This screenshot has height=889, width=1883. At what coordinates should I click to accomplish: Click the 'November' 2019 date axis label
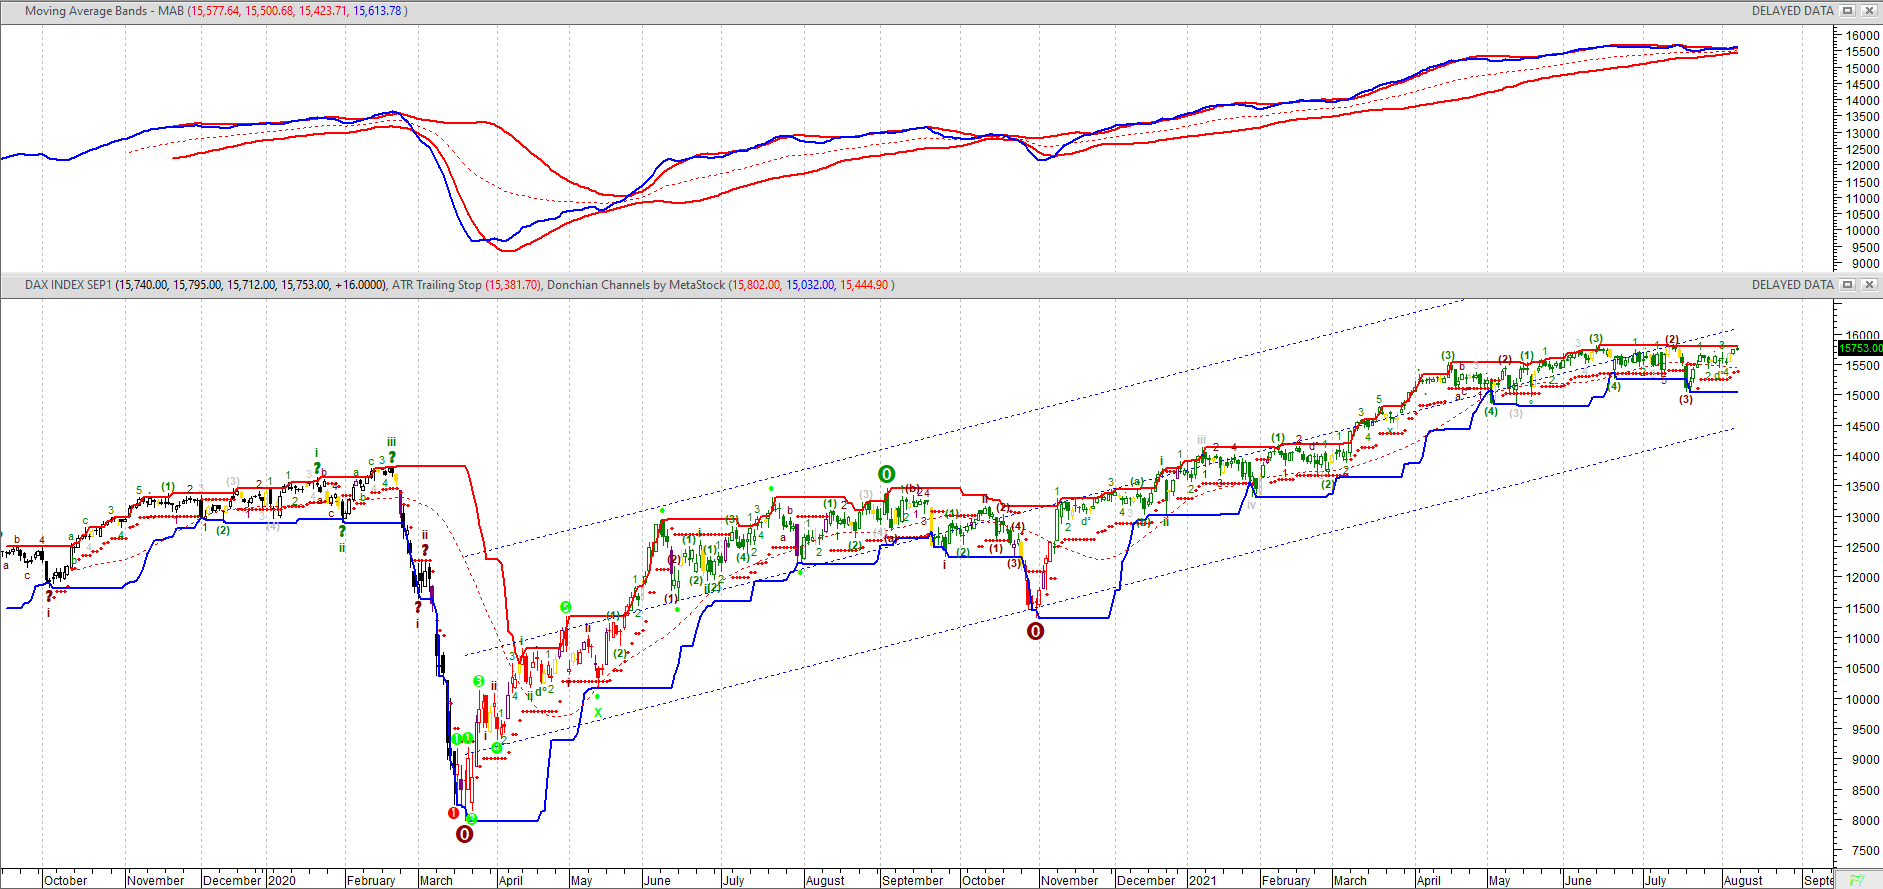pyautogui.click(x=156, y=881)
